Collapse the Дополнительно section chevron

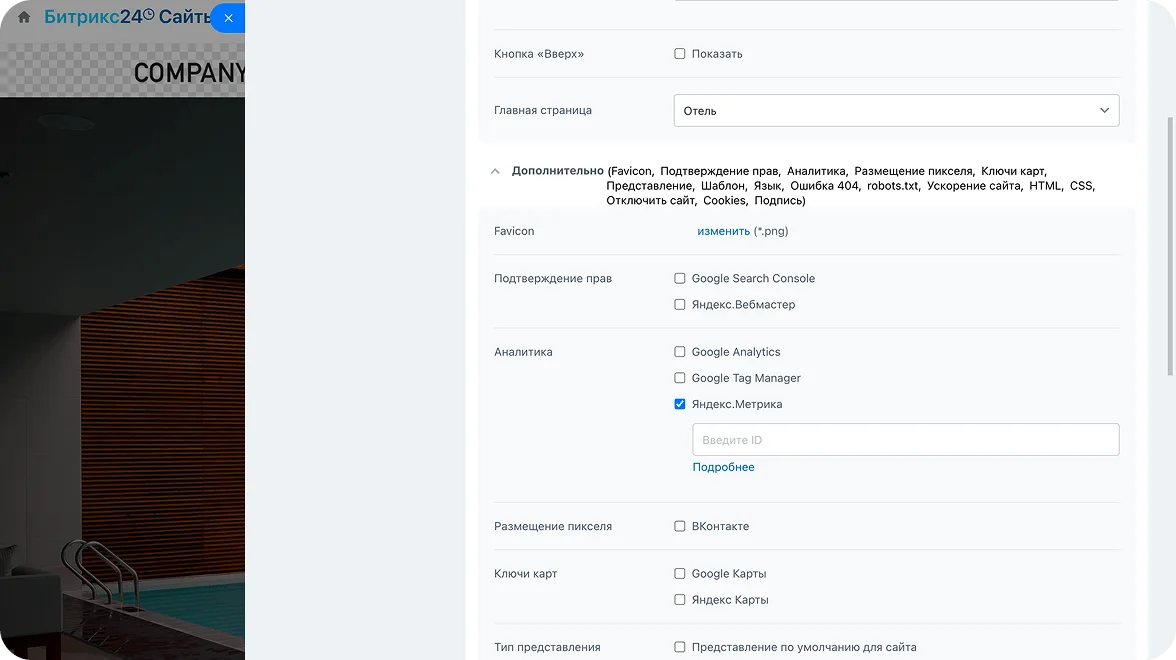point(495,172)
